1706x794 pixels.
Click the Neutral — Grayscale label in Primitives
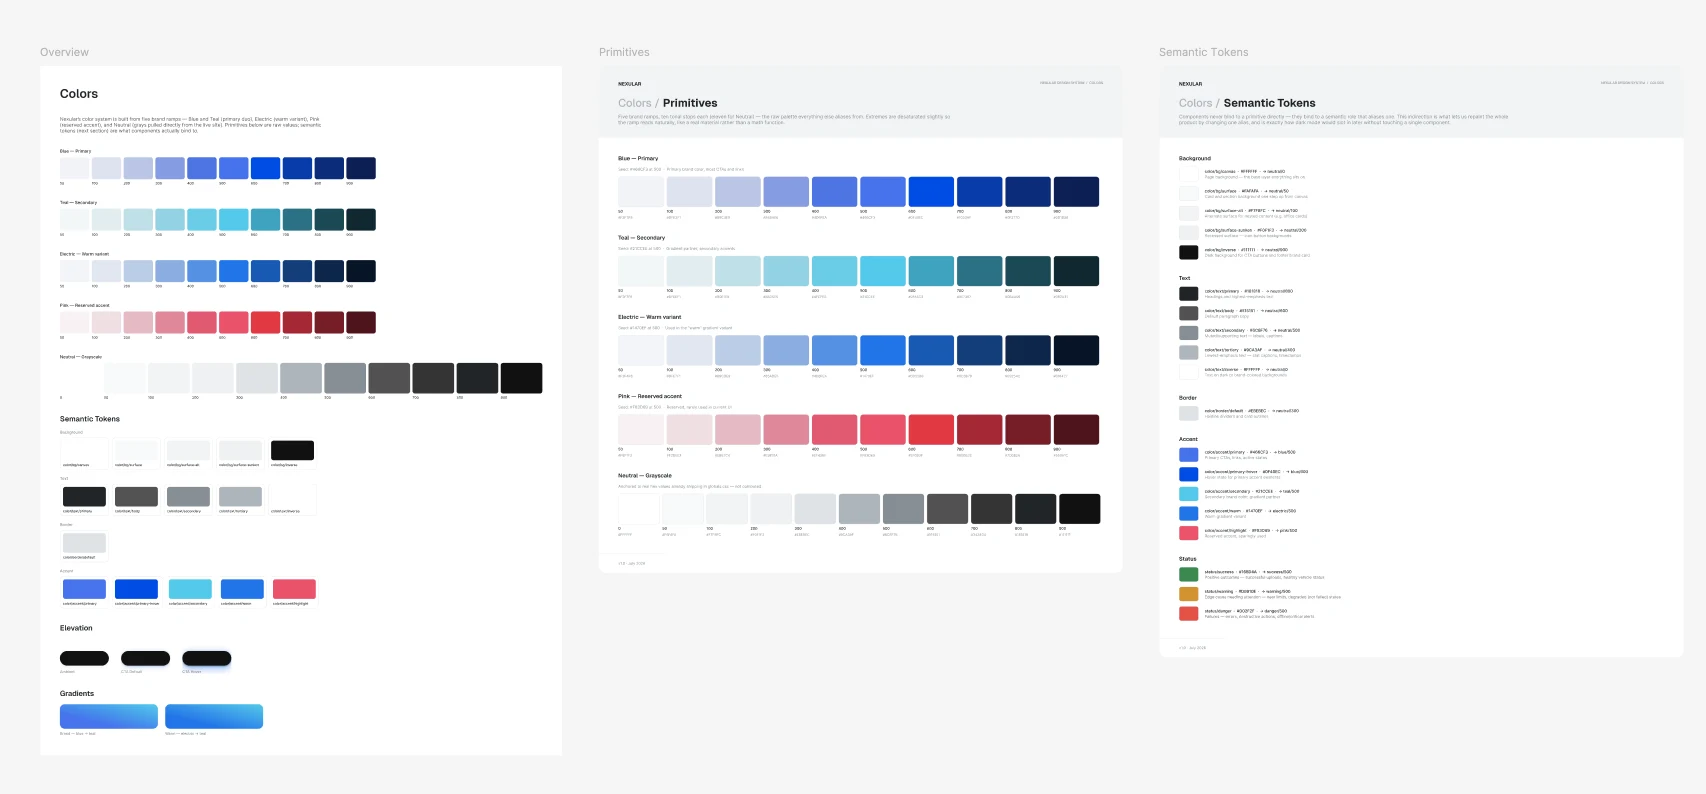(645, 476)
